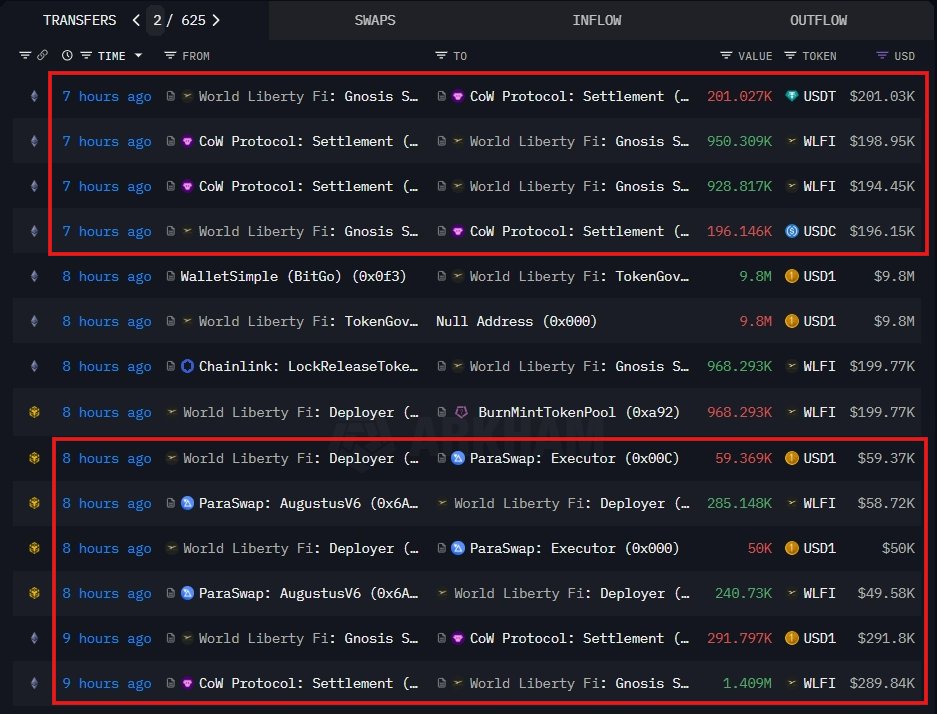Click BurnMintTokenPool icon
The image size is (937, 714).
(461, 412)
